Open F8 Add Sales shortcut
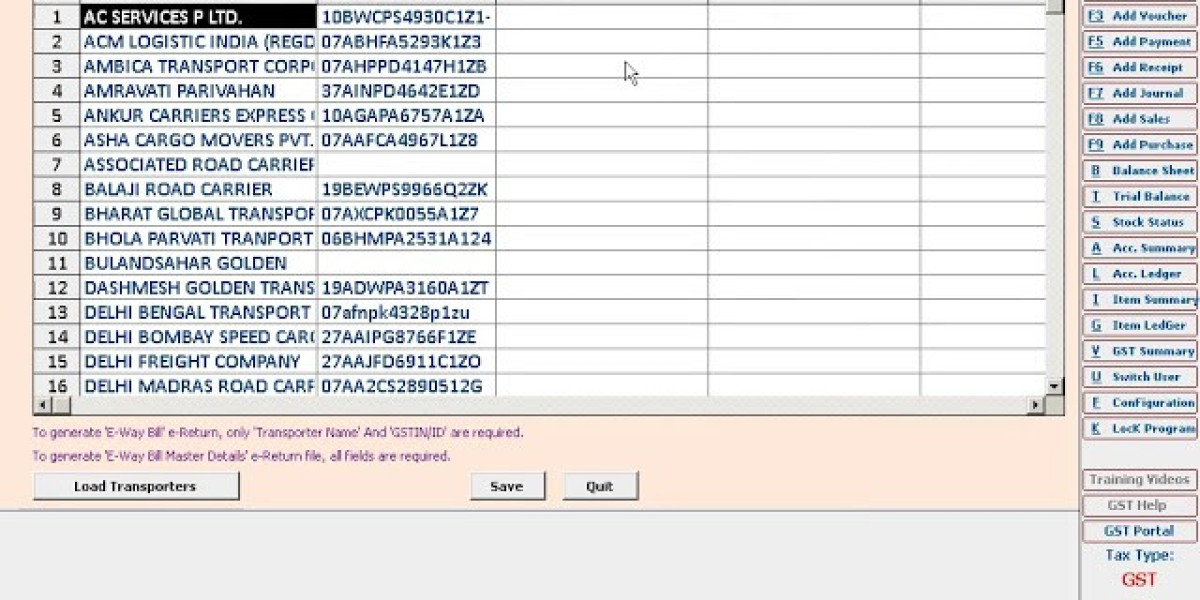1200x600 pixels. point(1140,119)
